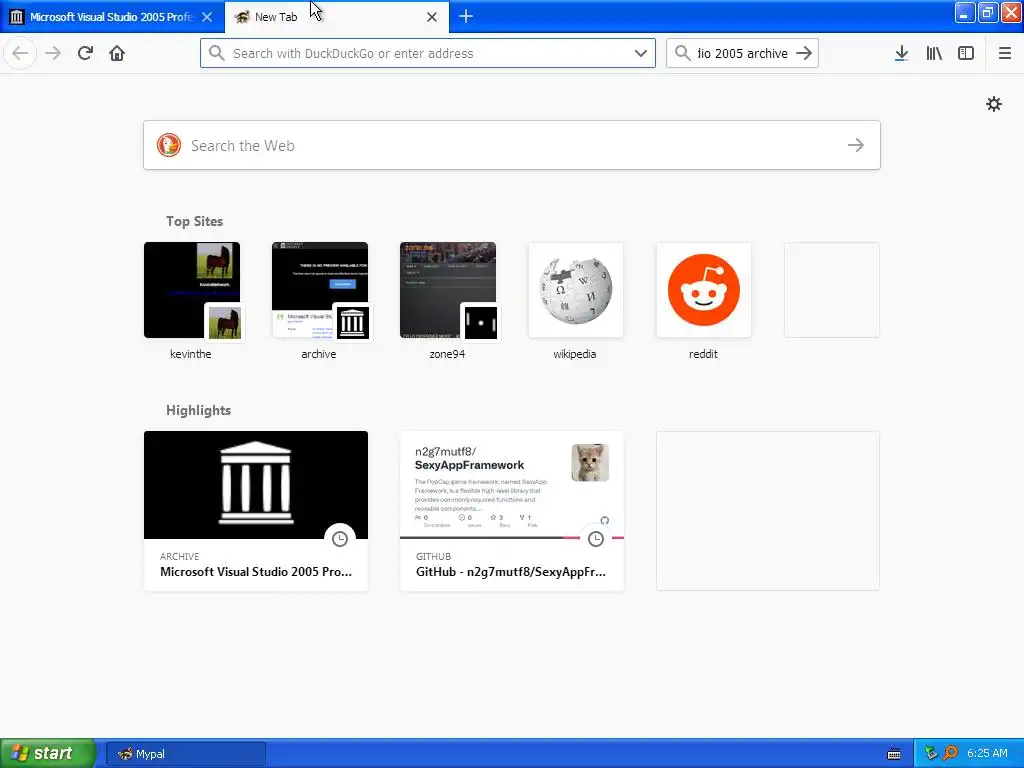Click the kevinthe label text

(x=191, y=354)
